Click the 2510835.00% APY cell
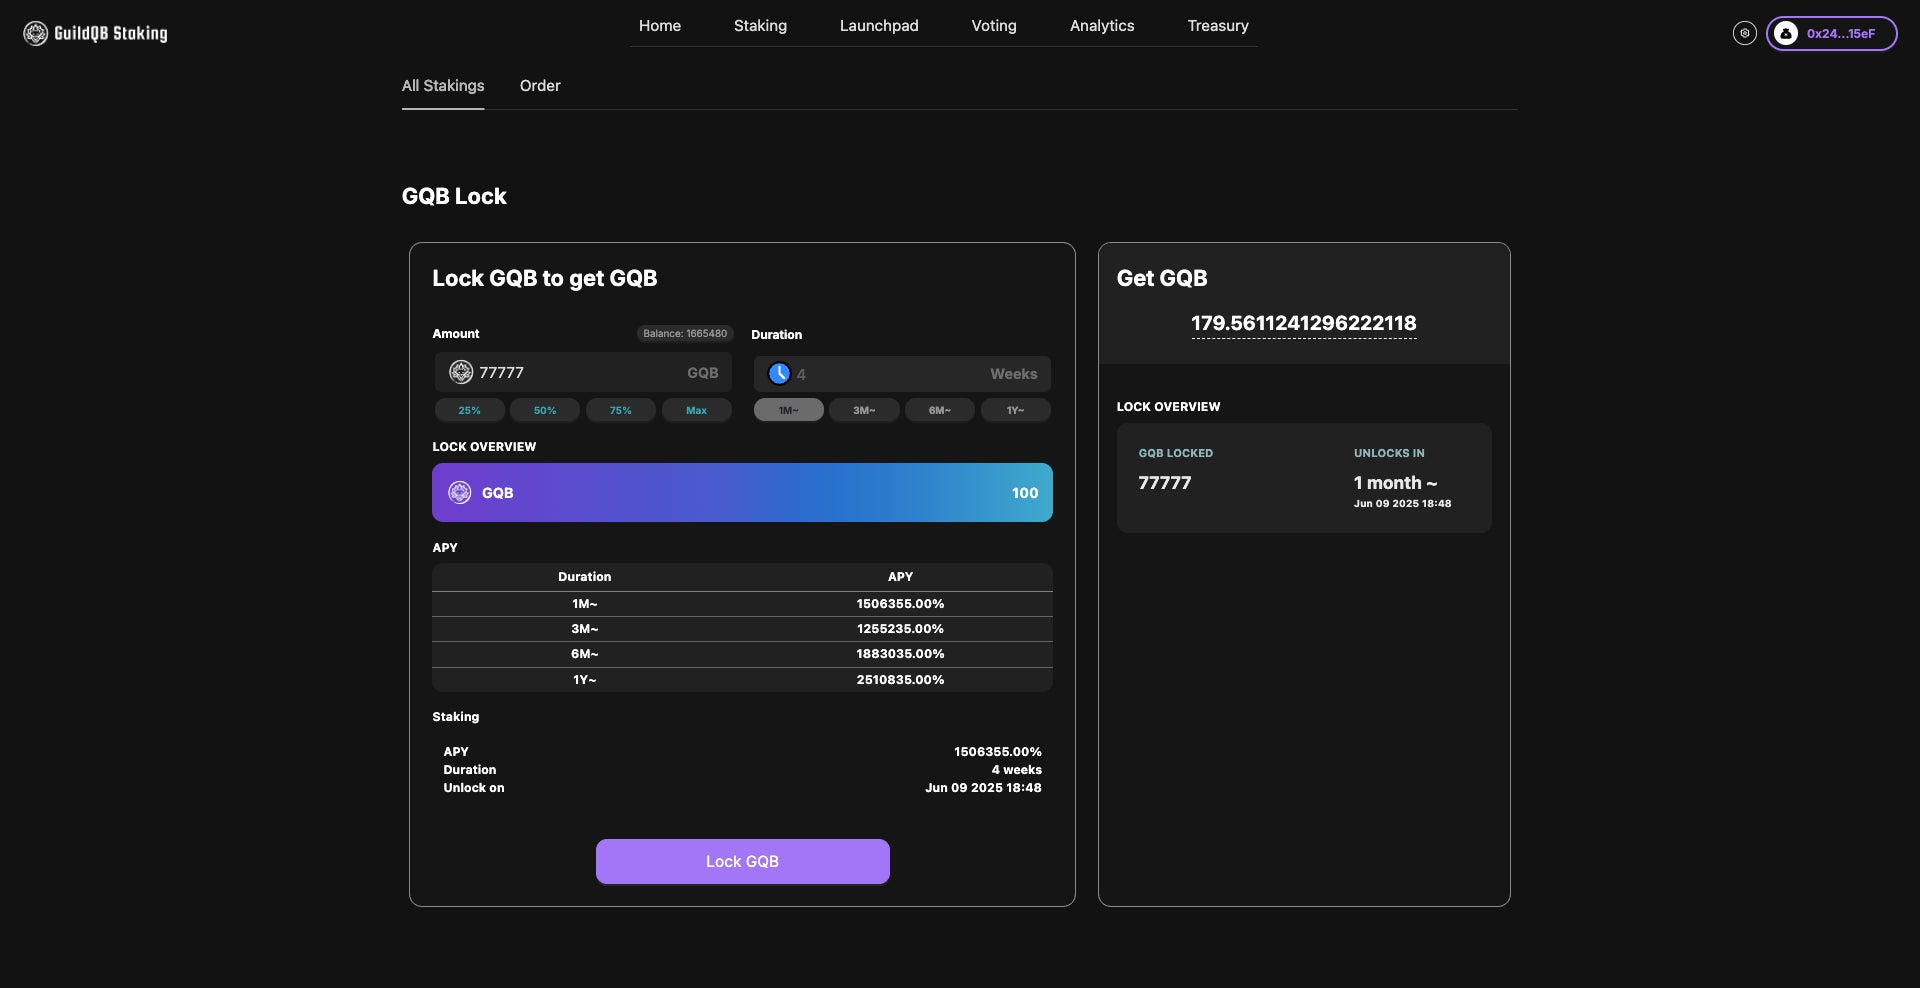Screen dimensions: 1920x988 (900, 680)
